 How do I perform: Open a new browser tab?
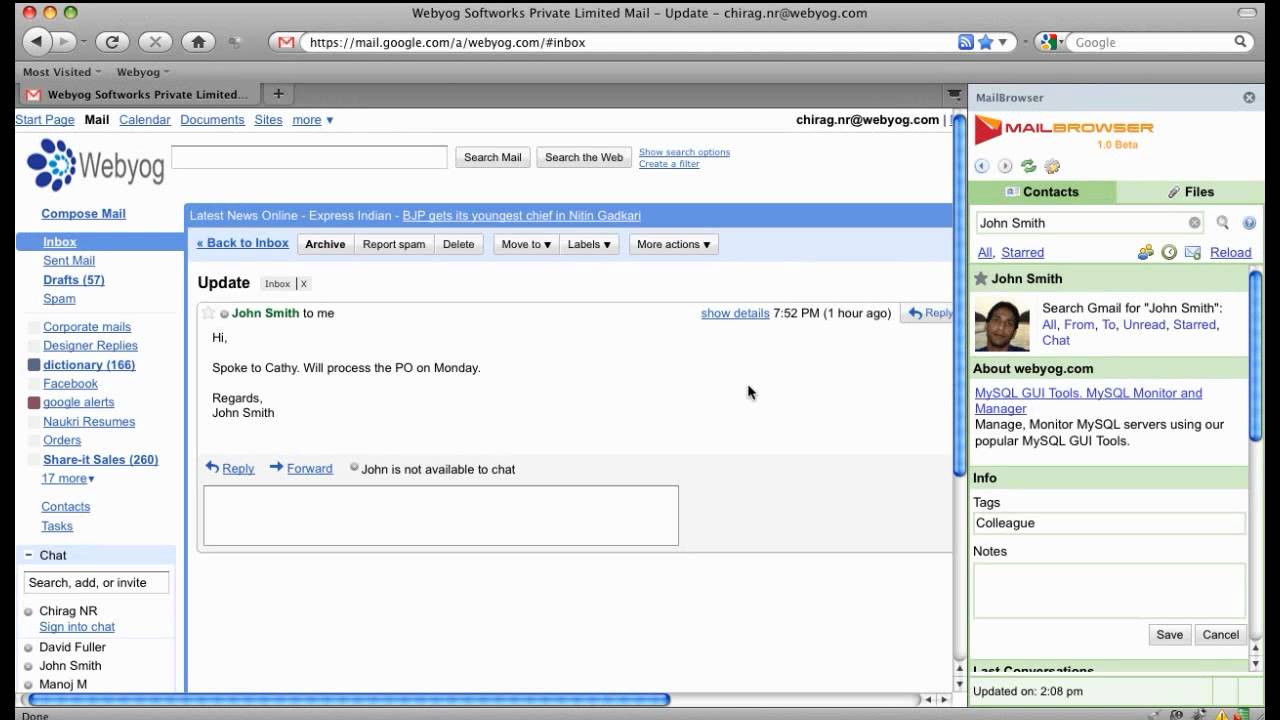pyautogui.click(x=278, y=94)
